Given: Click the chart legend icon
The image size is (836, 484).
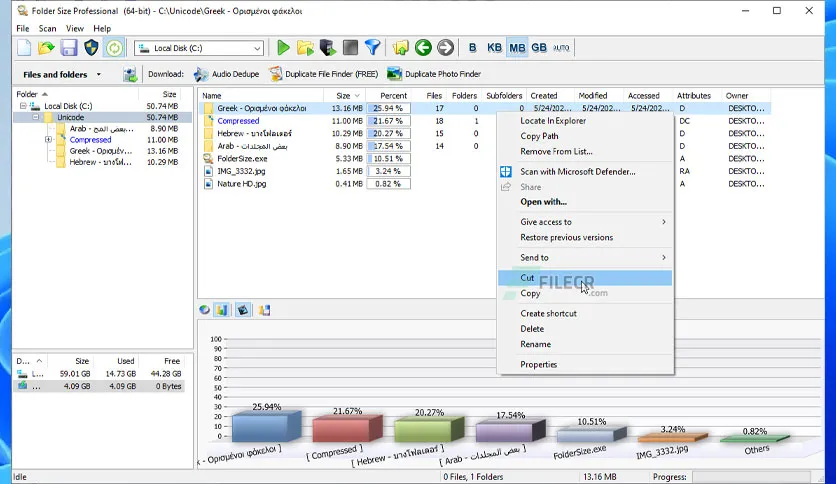Looking at the screenshot, I should pyautogui.click(x=264, y=310).
